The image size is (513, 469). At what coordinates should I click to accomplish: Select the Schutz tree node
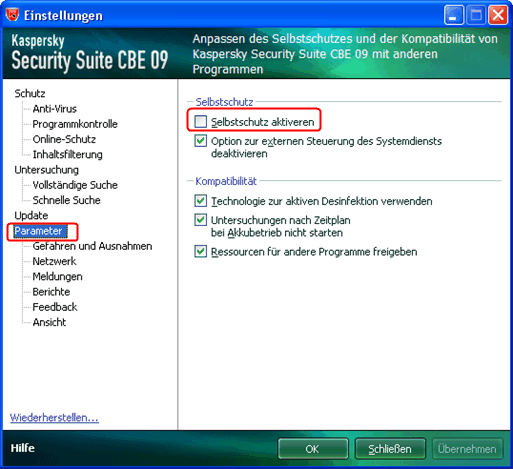[30, 93]
